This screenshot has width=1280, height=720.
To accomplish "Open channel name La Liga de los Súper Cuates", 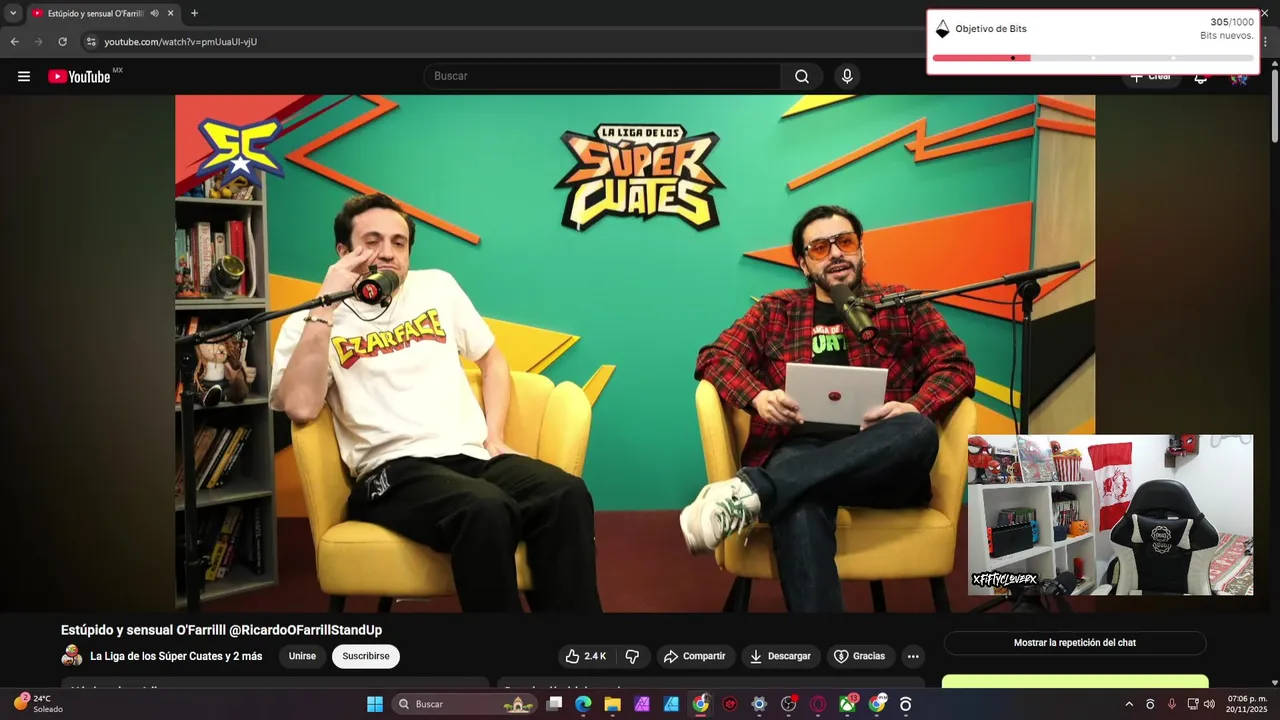I will (176, 656).
